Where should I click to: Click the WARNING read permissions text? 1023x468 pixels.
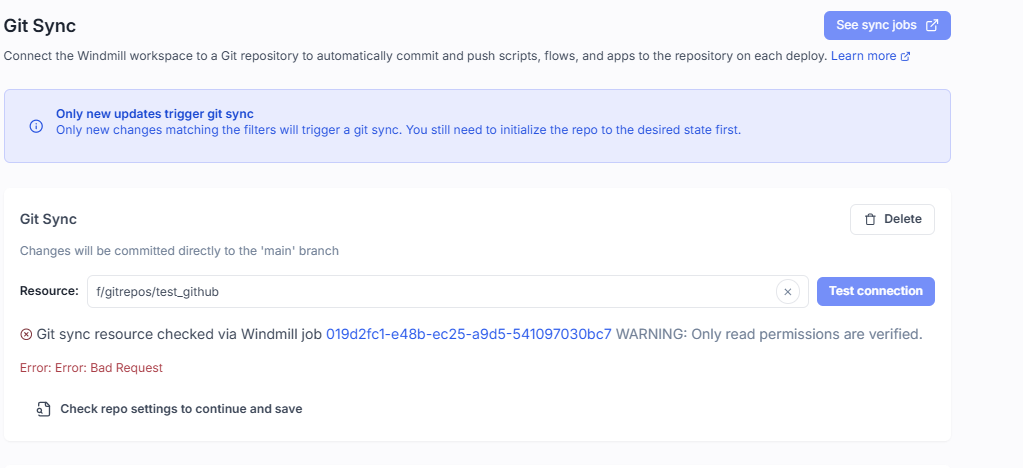[x=768, y=334]
